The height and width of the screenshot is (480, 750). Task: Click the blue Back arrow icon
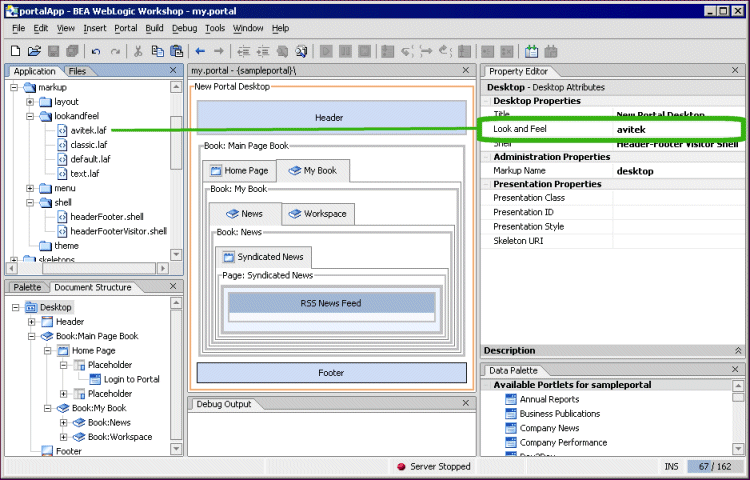click(200, 51)
